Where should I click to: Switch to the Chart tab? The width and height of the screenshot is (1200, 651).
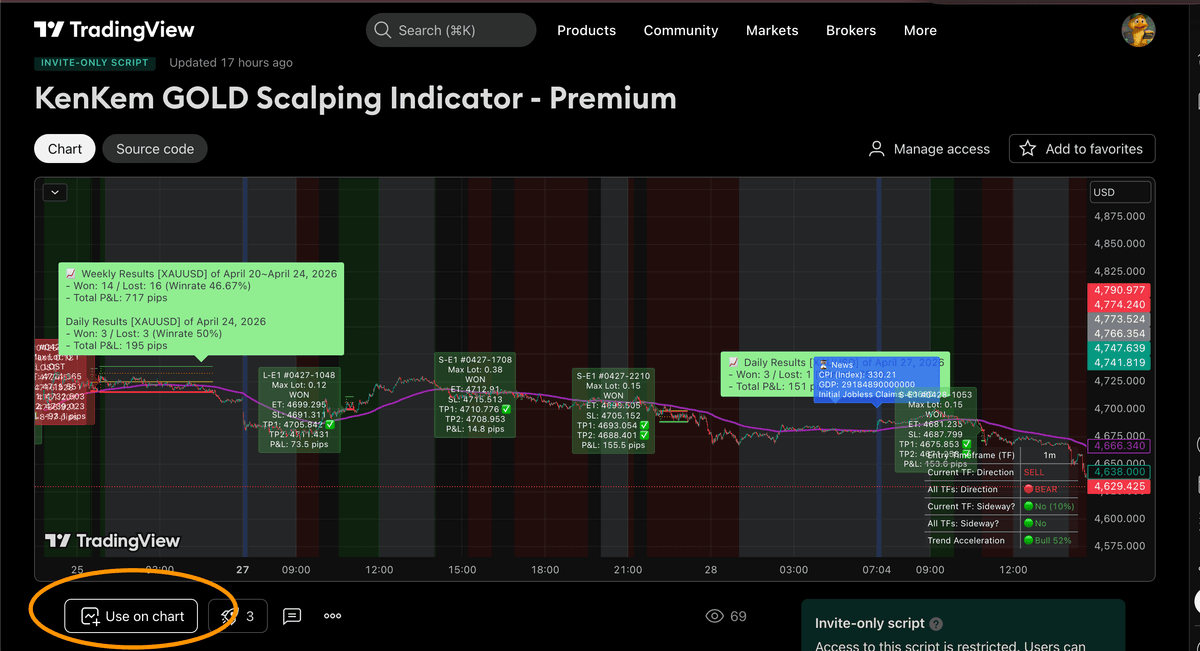pyautogui.click(x=65, y=149)
